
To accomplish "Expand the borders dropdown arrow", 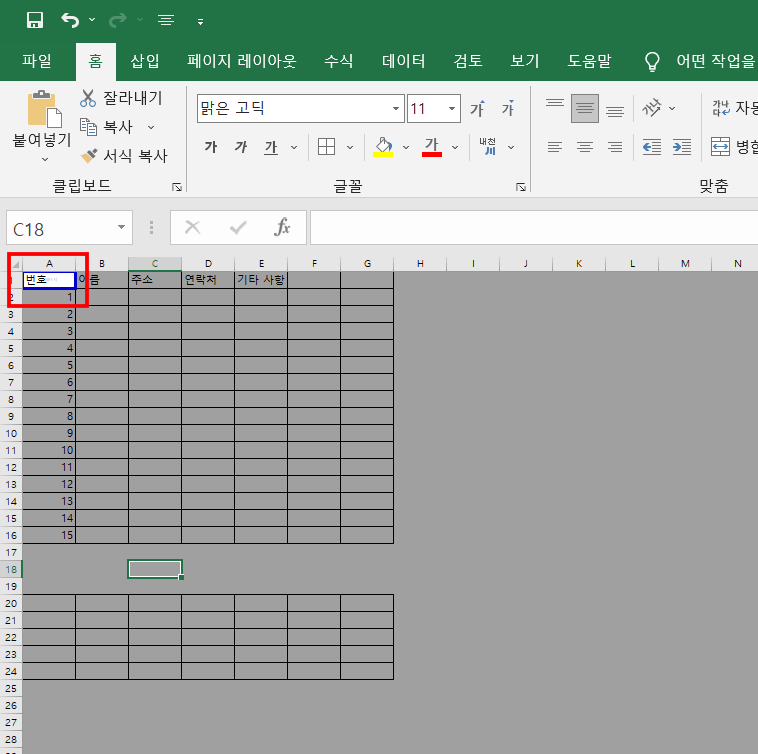I will [x=350, y=147].
